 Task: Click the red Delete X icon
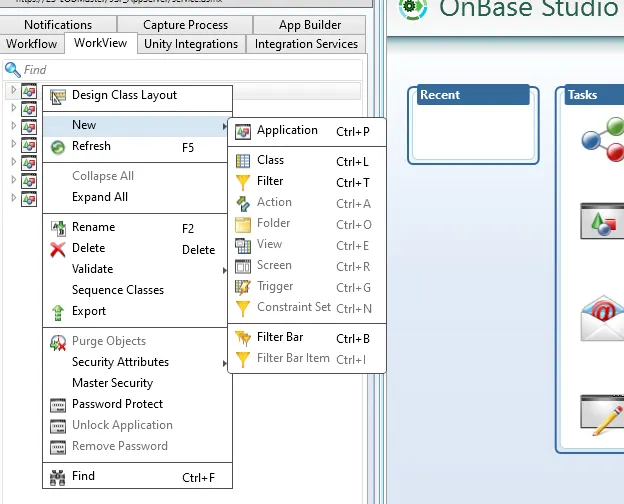click(57, 249)
